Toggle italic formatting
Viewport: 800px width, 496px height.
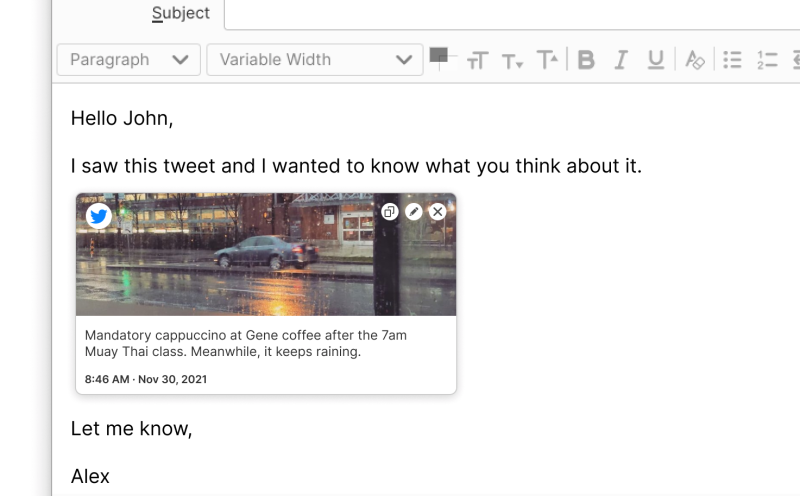(x=620, y=60)
